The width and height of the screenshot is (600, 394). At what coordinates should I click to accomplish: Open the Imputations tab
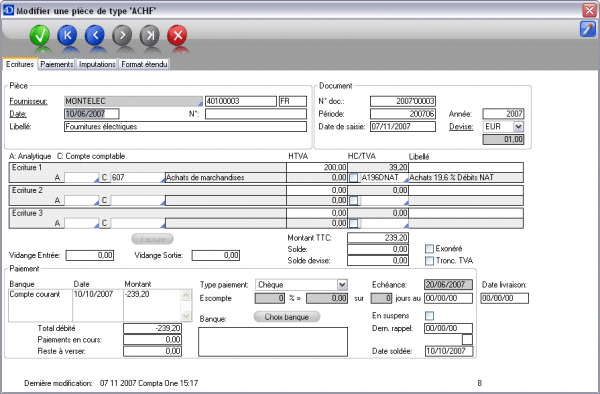coord(97,64)
